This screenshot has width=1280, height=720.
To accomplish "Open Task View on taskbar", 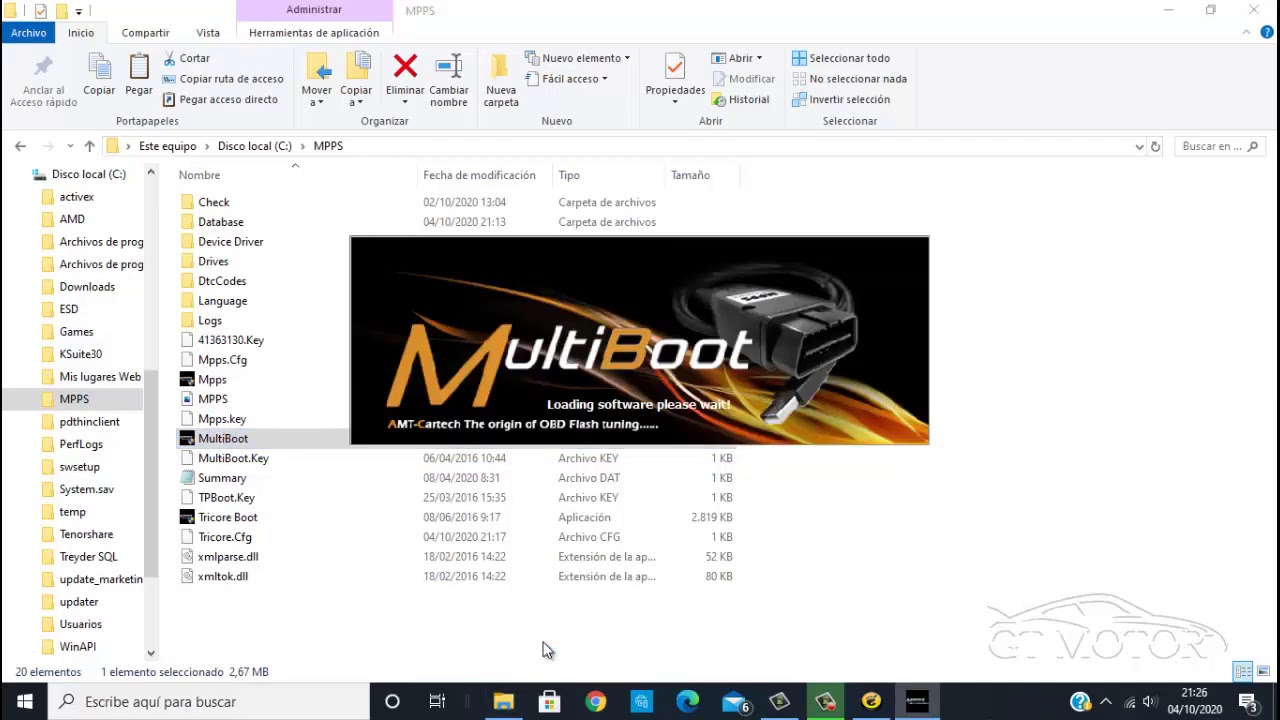I will coord(437,701).
